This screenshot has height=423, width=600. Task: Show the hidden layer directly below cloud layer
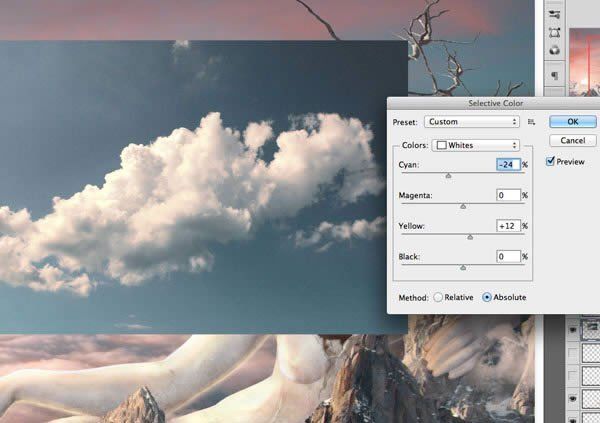point(573,353)
